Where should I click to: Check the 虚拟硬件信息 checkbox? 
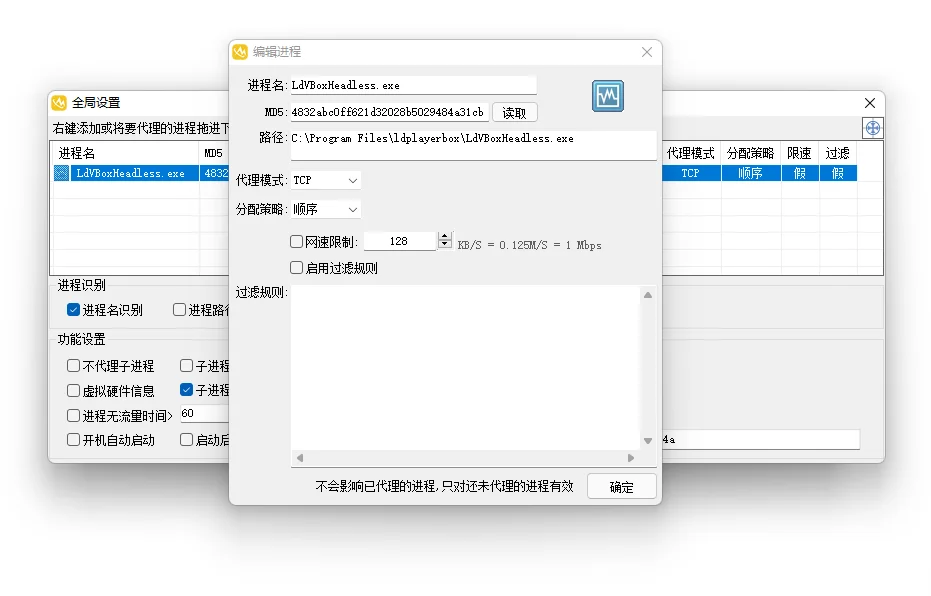[73, 390]
